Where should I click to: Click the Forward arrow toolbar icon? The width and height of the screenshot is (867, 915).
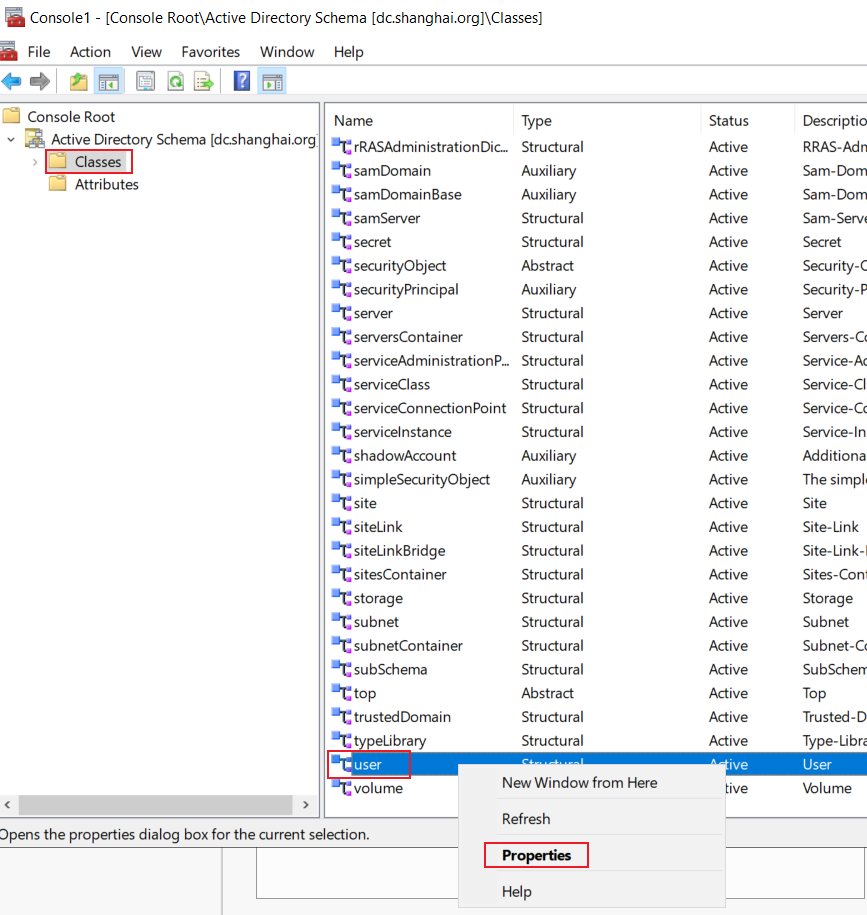[x=40, y=81]
